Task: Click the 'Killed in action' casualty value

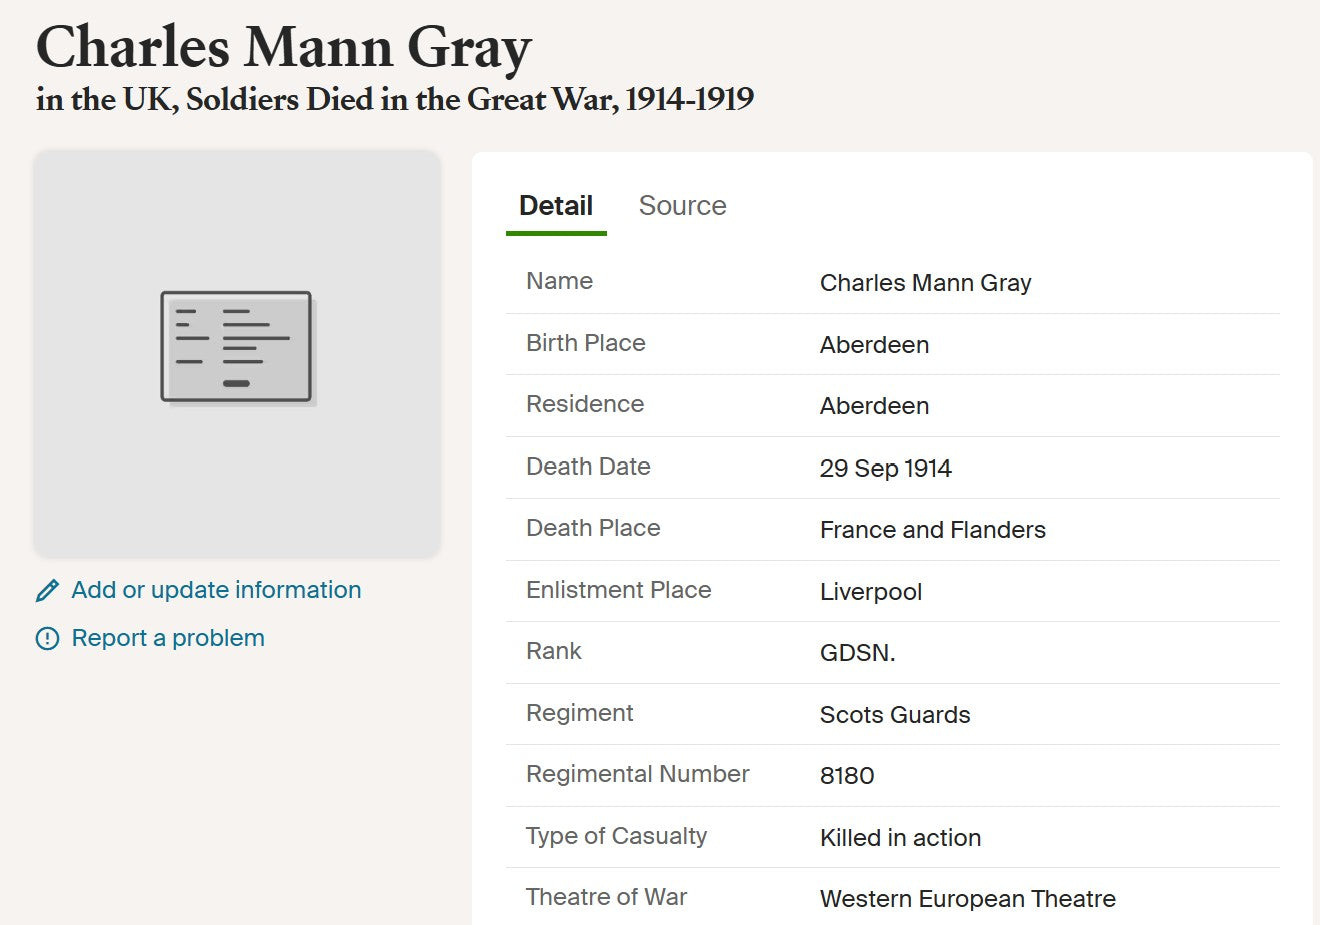Action: (x=900, y=838)
